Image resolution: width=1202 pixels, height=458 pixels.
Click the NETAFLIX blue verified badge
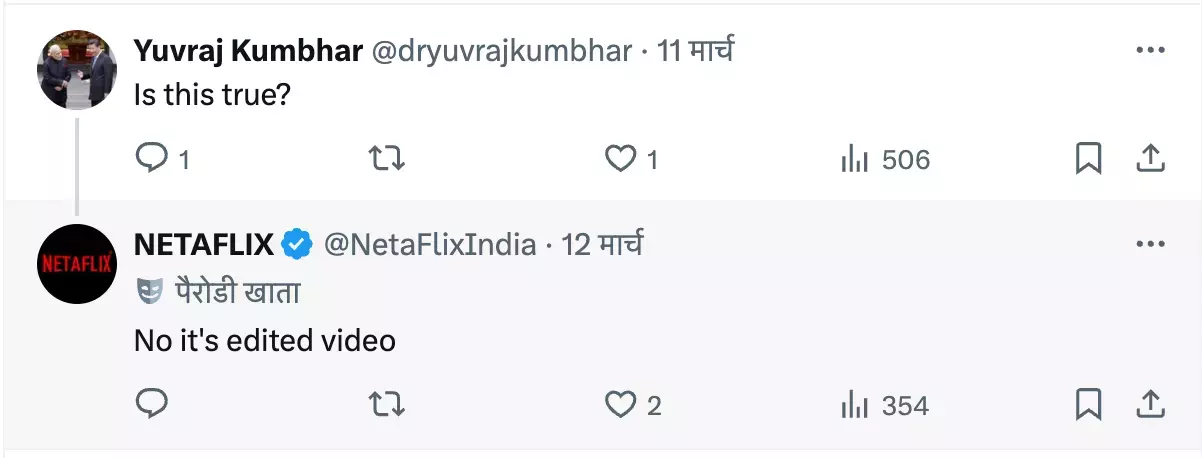tap(297, 244)
